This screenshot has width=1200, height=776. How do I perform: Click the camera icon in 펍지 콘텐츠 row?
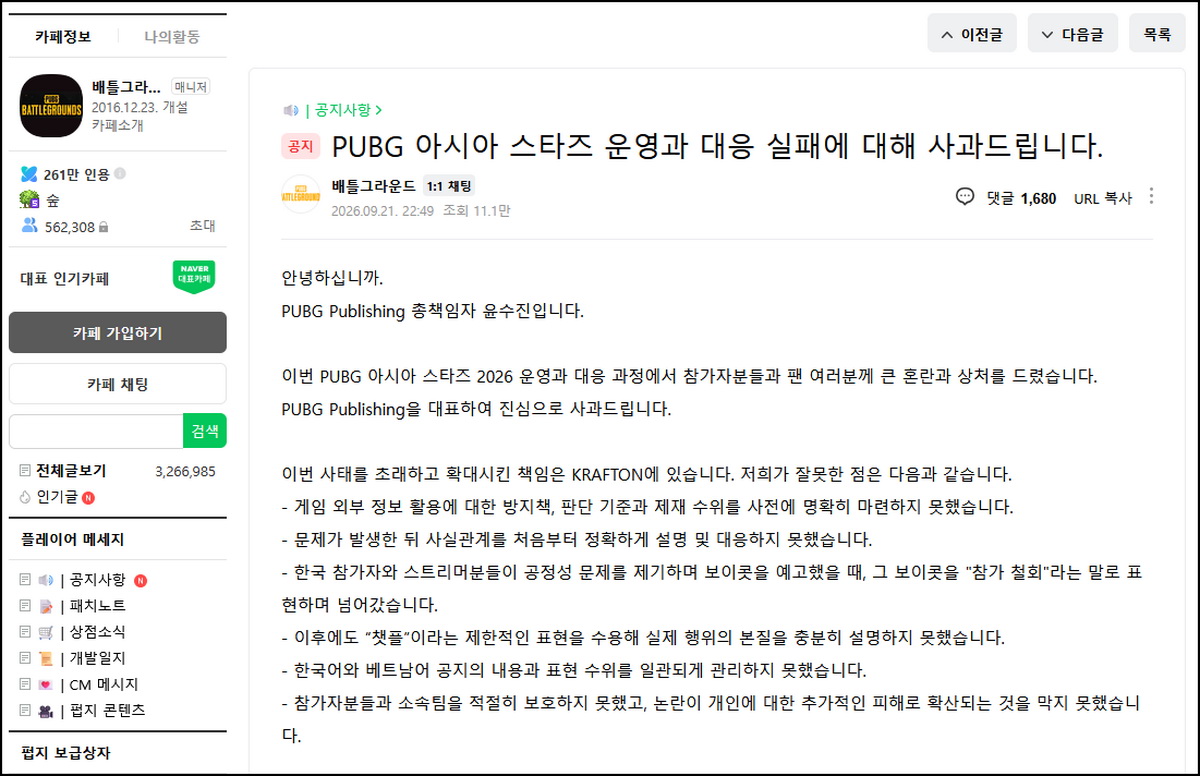tap(46, 710)
